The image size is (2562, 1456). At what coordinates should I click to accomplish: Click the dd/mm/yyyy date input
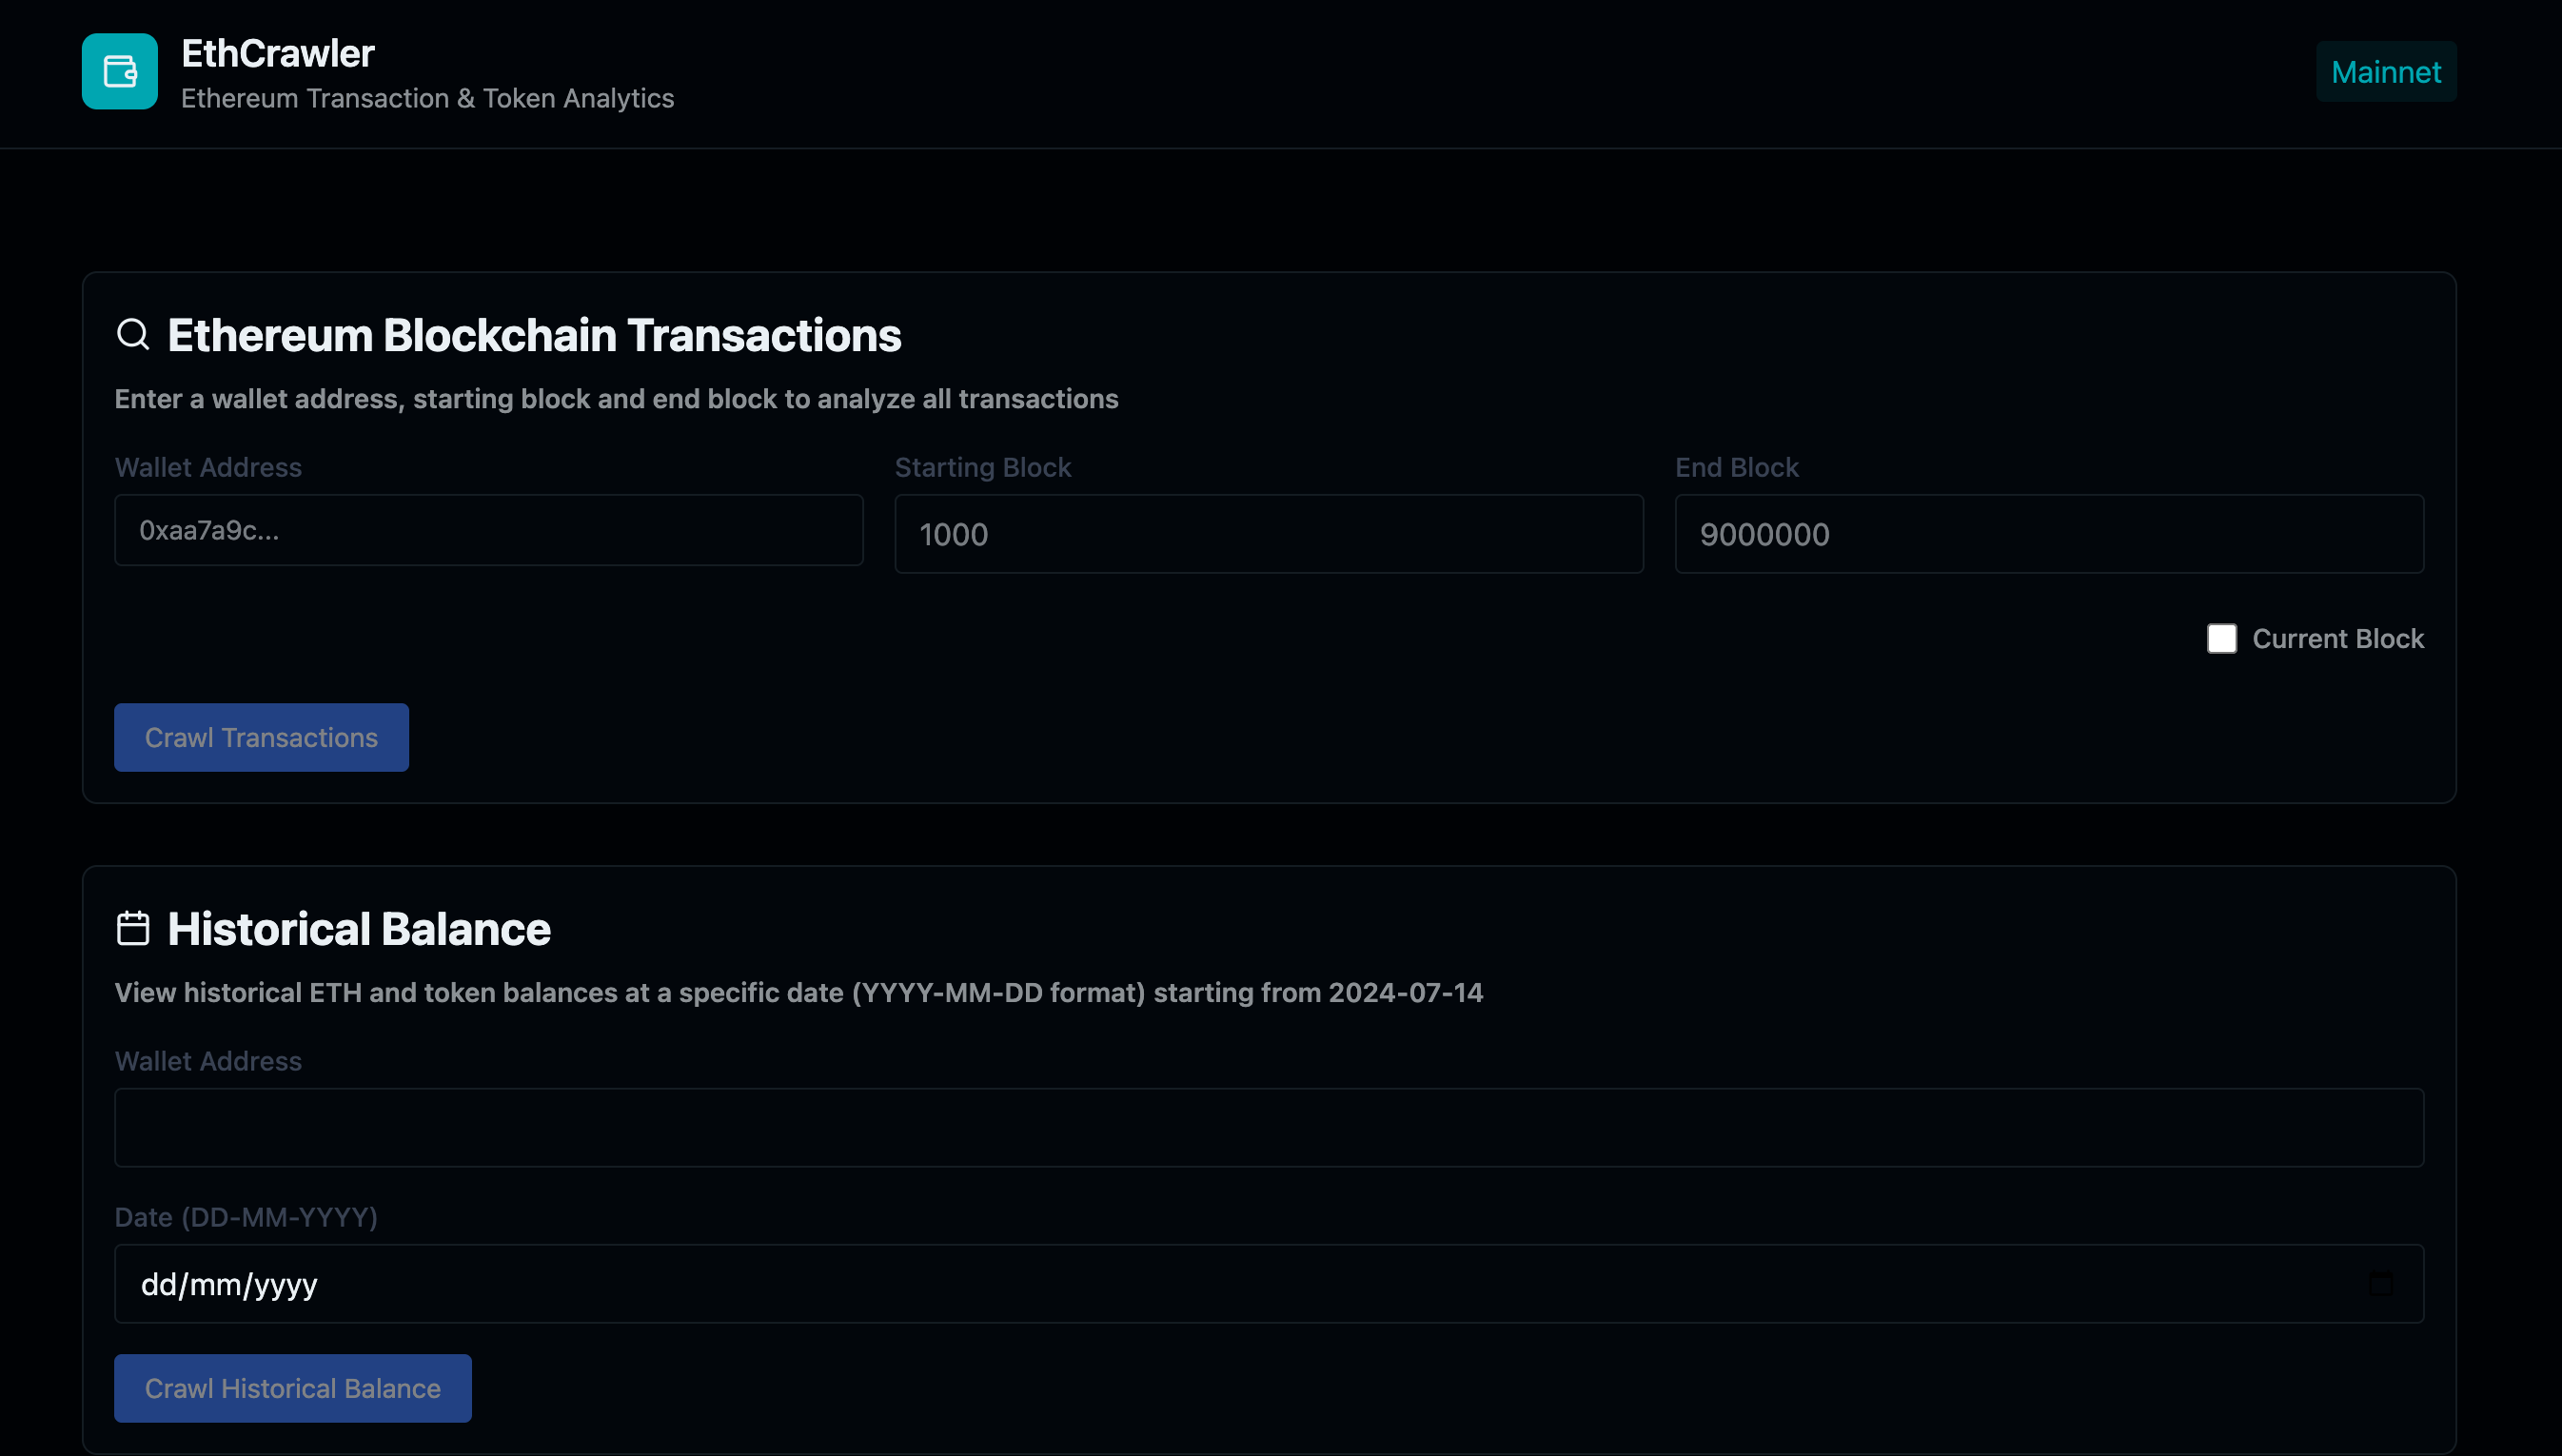pos(1268,1284)
